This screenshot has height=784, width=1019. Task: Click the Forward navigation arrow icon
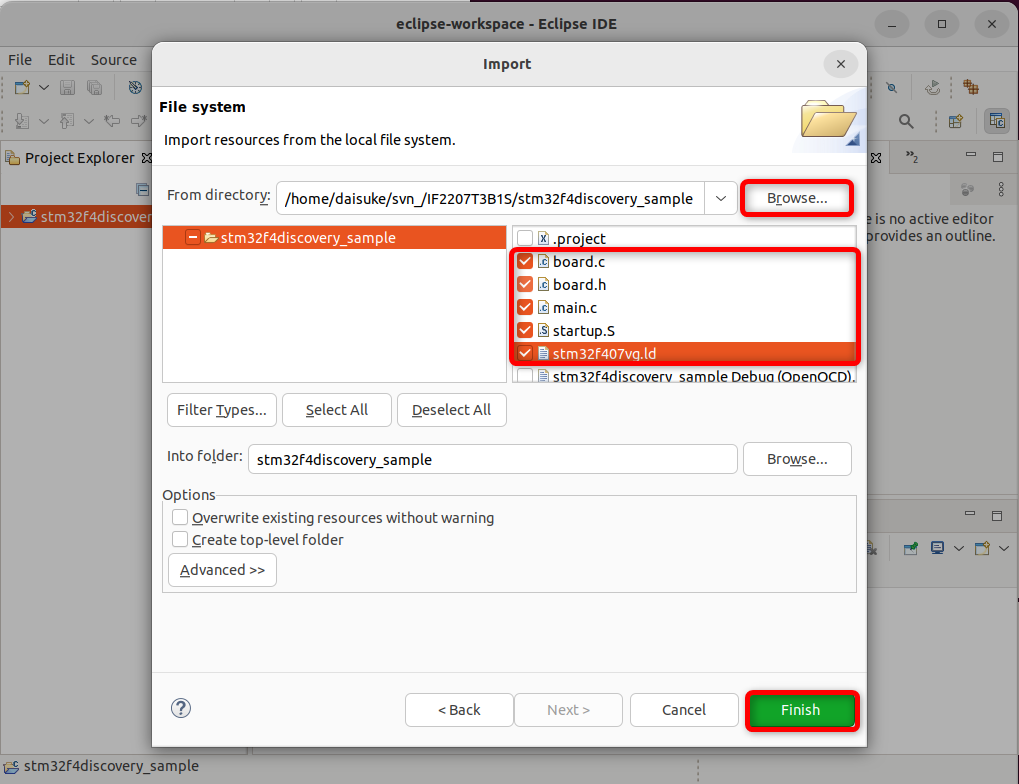(138, 121)
